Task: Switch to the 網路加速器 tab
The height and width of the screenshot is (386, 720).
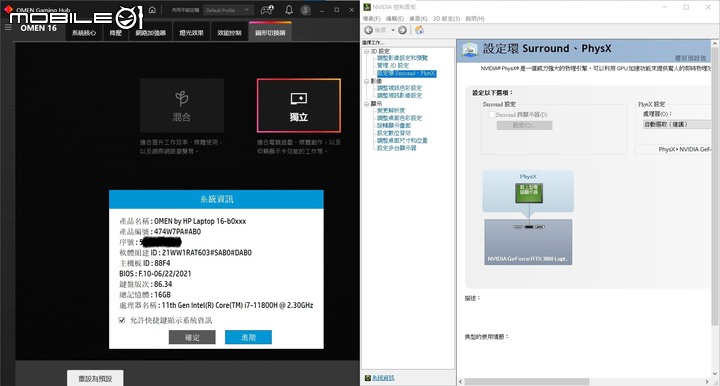Action: click(151, 33)
